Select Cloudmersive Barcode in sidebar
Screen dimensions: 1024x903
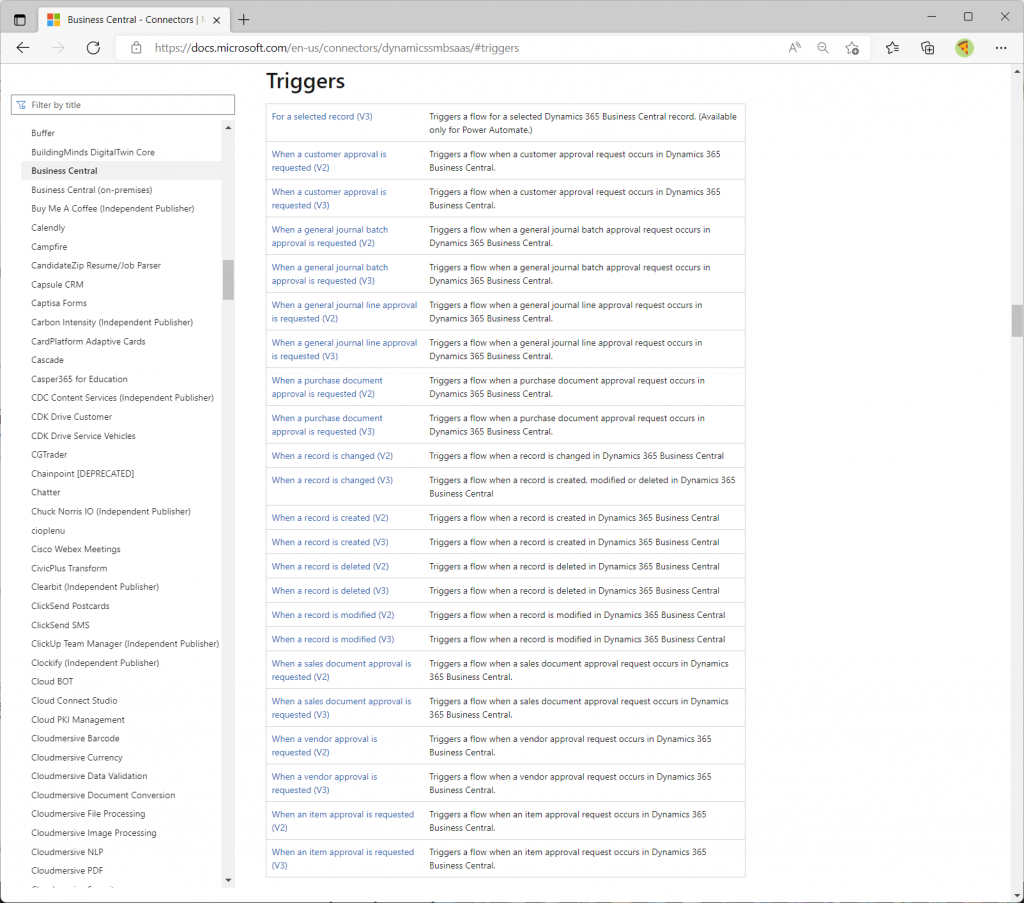pyautogui.click(x=75, y=738)
